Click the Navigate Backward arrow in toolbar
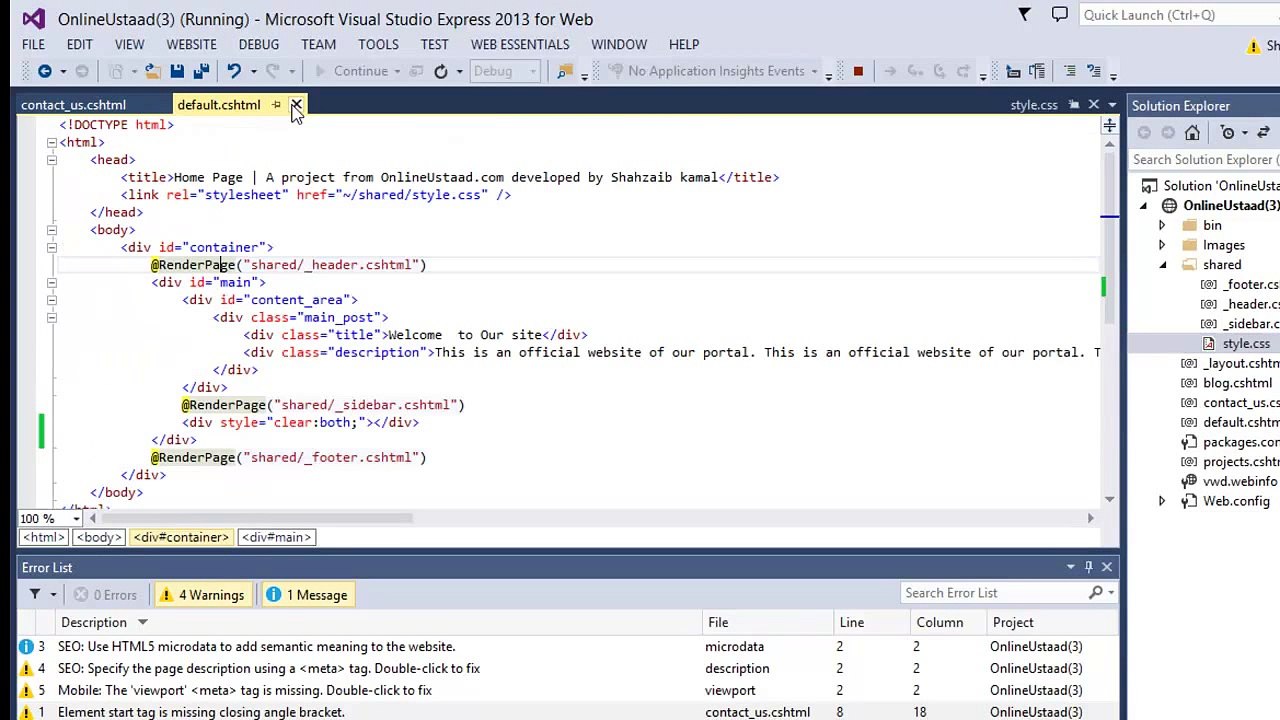Image resolution: width=1280 pixels, height=720 pixels. tap(45, 71)
